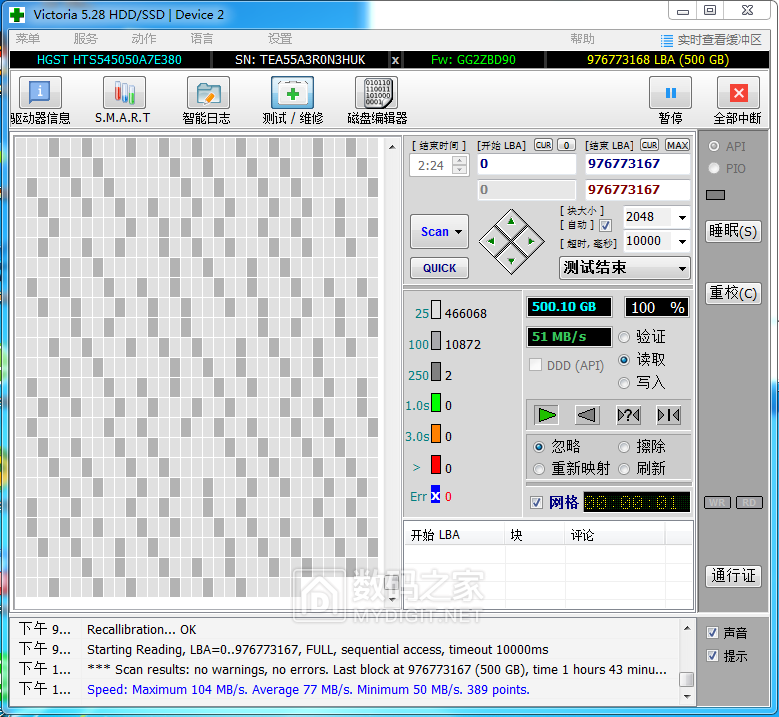This screenshot has height=717, width=779.
Task: Click the up arrow on the diamond navigator
Action: click(x=511, y=222)
